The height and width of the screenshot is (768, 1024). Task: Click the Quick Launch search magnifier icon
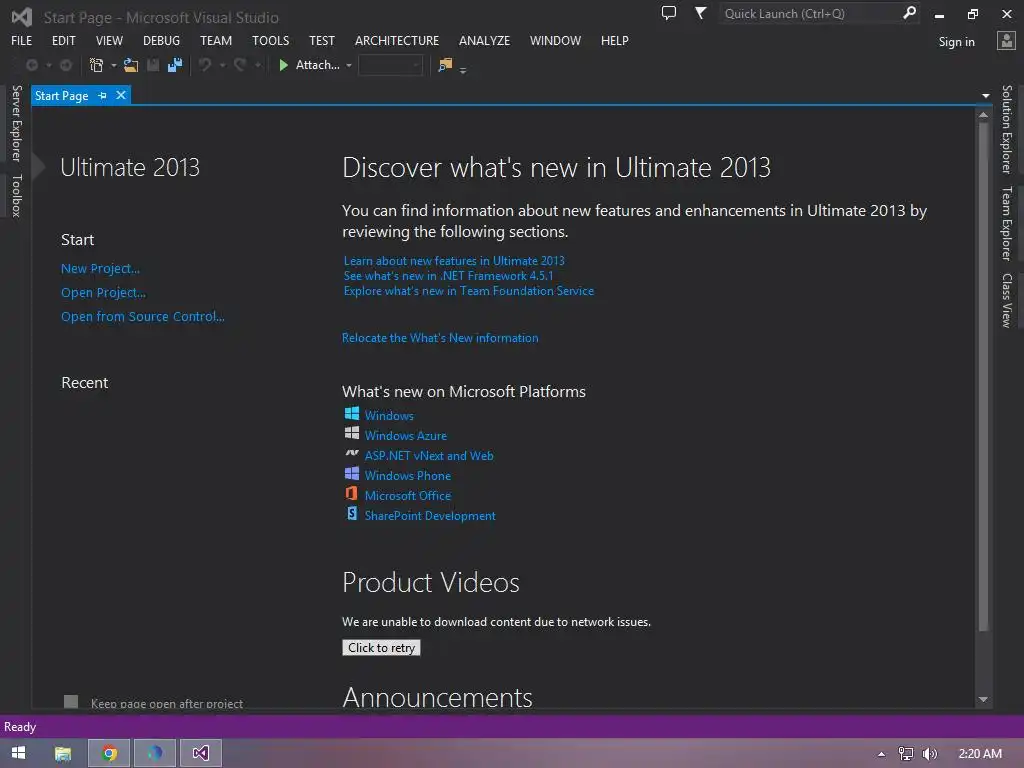pos(909,13)
